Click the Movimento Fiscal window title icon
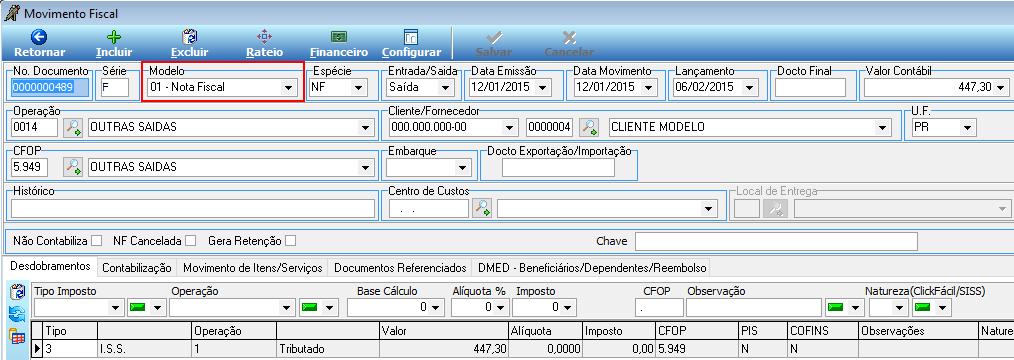This screenshot has height=360, width=1014. tap(11, 12)
